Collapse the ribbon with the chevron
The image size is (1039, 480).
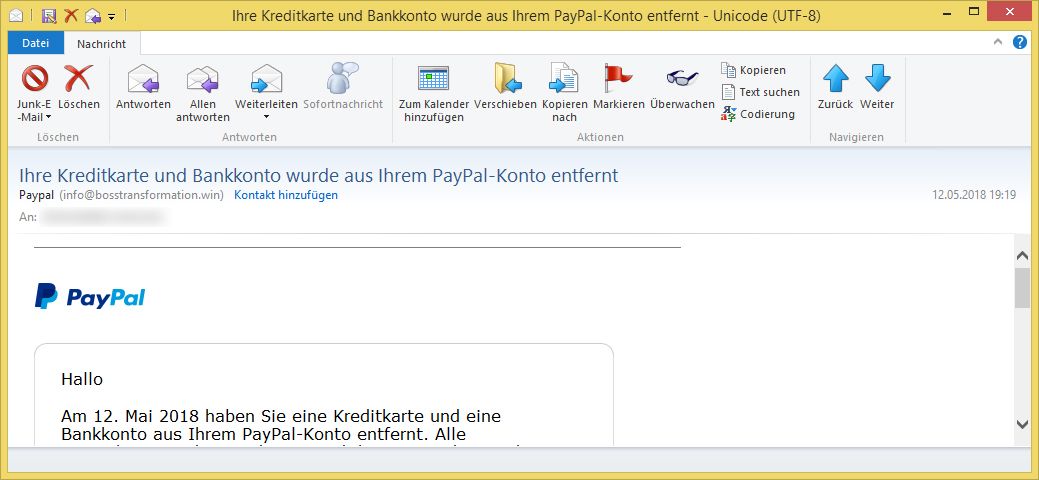coord(998,42)
